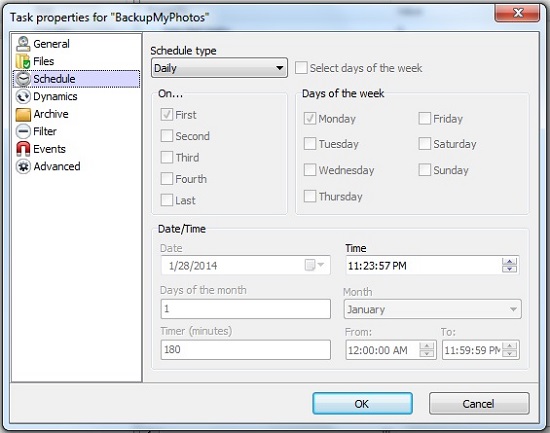Viewport: 550px width, 433px height.
Task: Confirm with the OK button
Action: [x=362, y=404]
